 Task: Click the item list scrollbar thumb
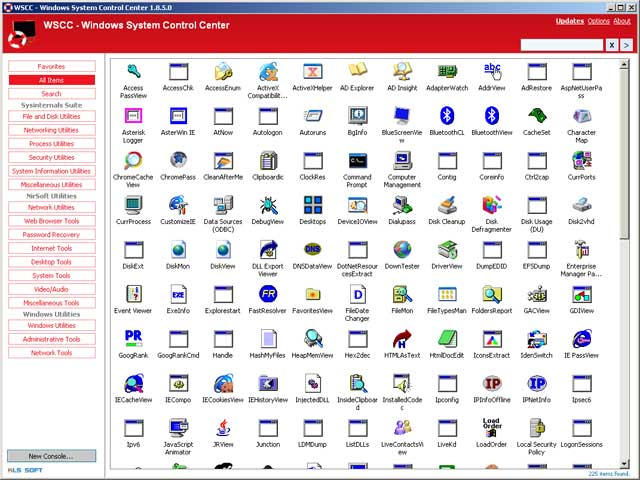(624, 154)
